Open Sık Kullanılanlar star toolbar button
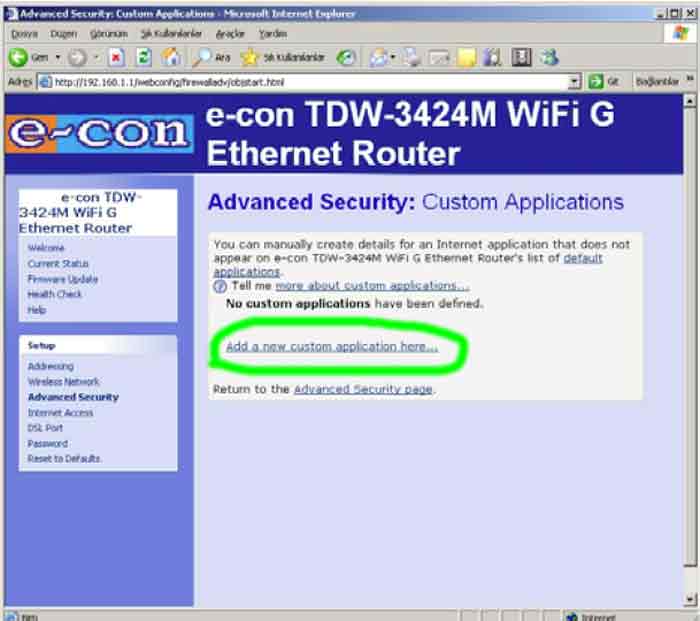 282,57
